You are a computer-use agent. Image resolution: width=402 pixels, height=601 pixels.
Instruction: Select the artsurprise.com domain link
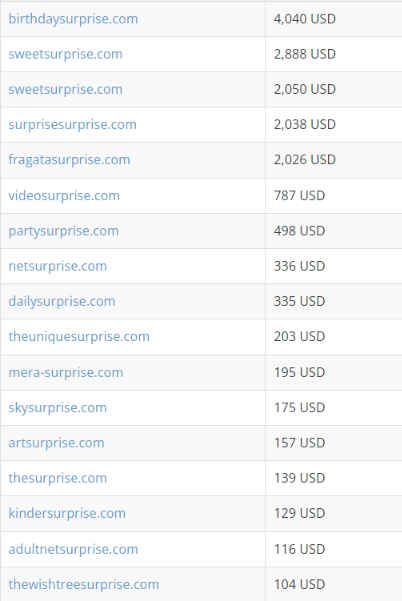56,443
